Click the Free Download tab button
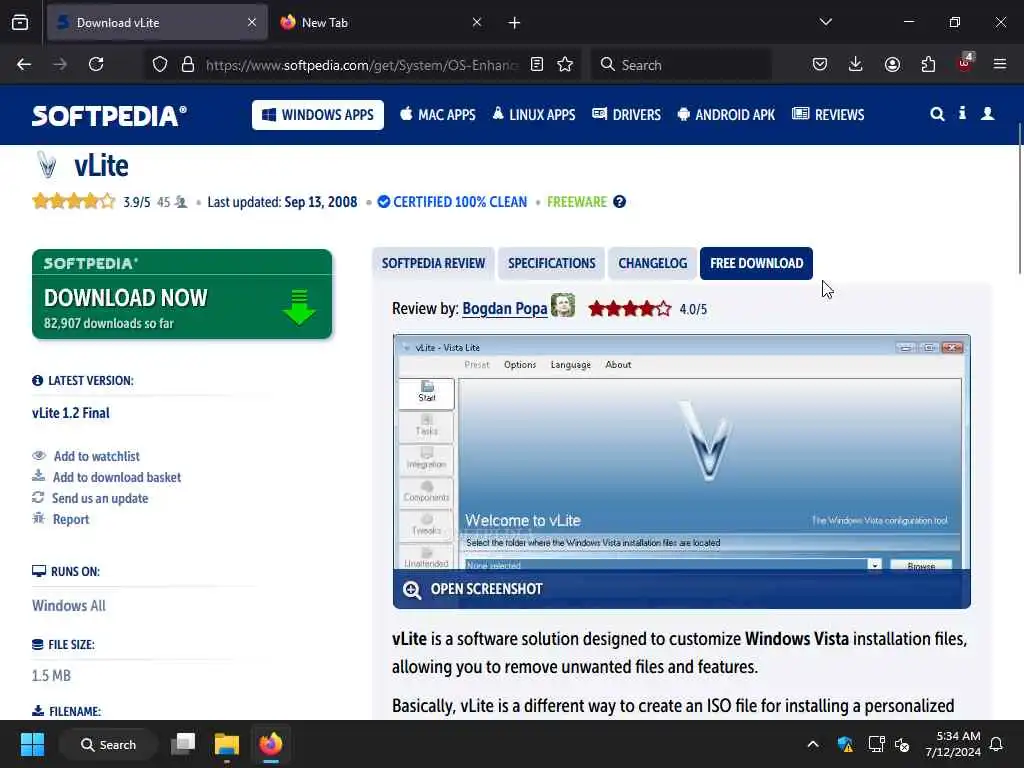1024x768 pixels. (756, 263)
